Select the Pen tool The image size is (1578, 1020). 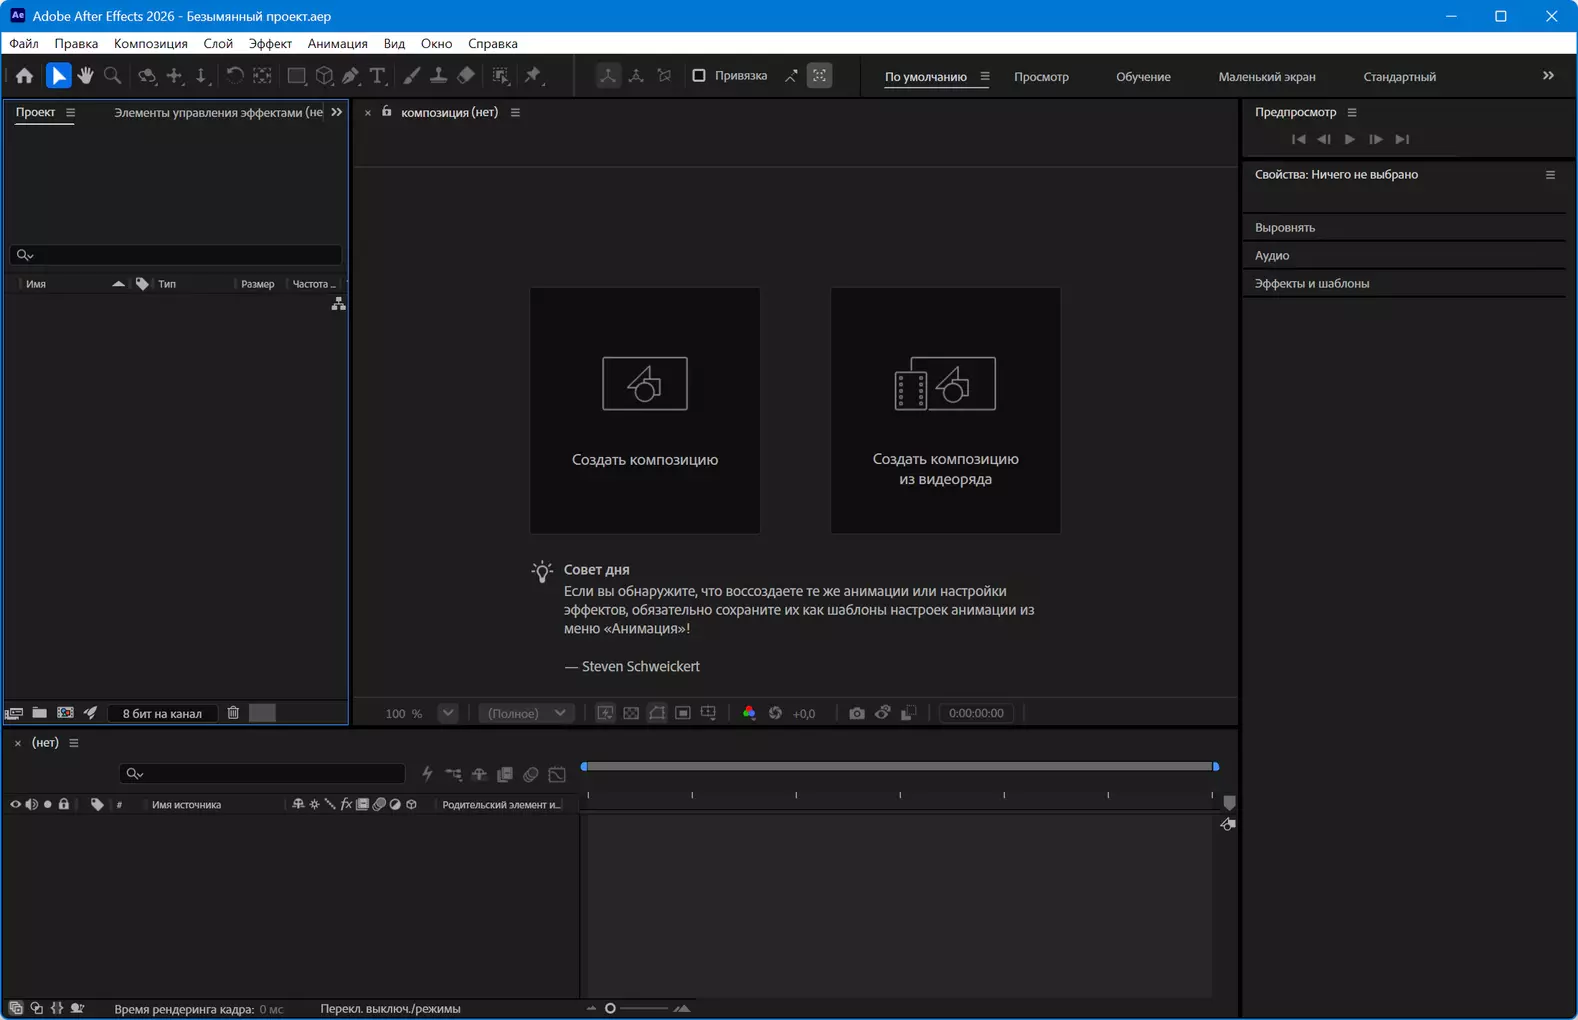(351, 76)
